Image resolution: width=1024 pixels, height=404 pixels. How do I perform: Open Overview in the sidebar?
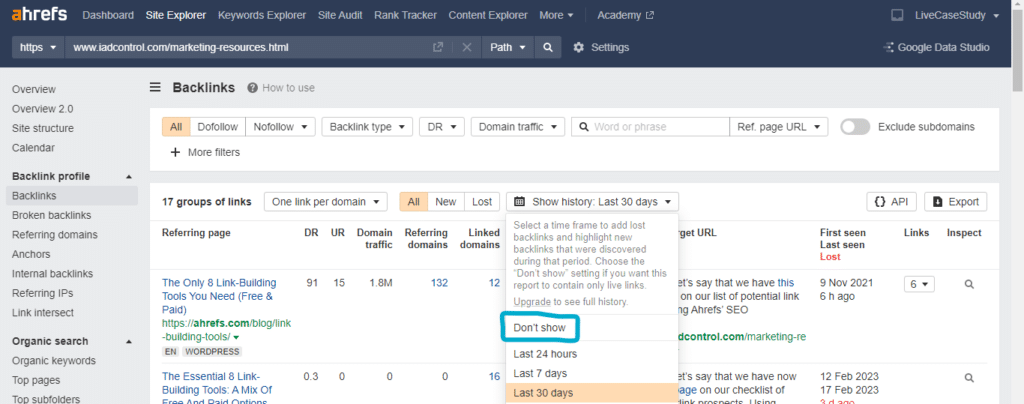click(34, 89)
